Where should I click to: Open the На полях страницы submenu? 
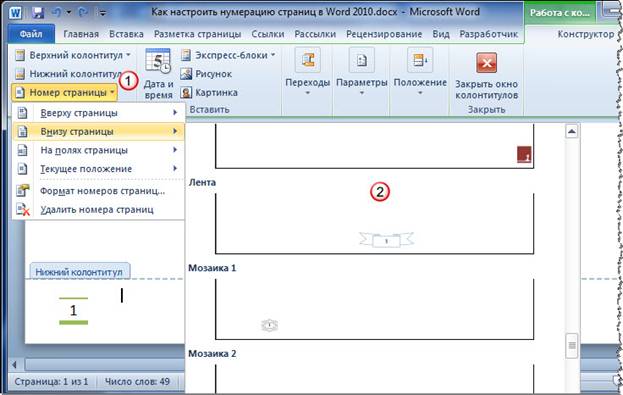[98, 150]
